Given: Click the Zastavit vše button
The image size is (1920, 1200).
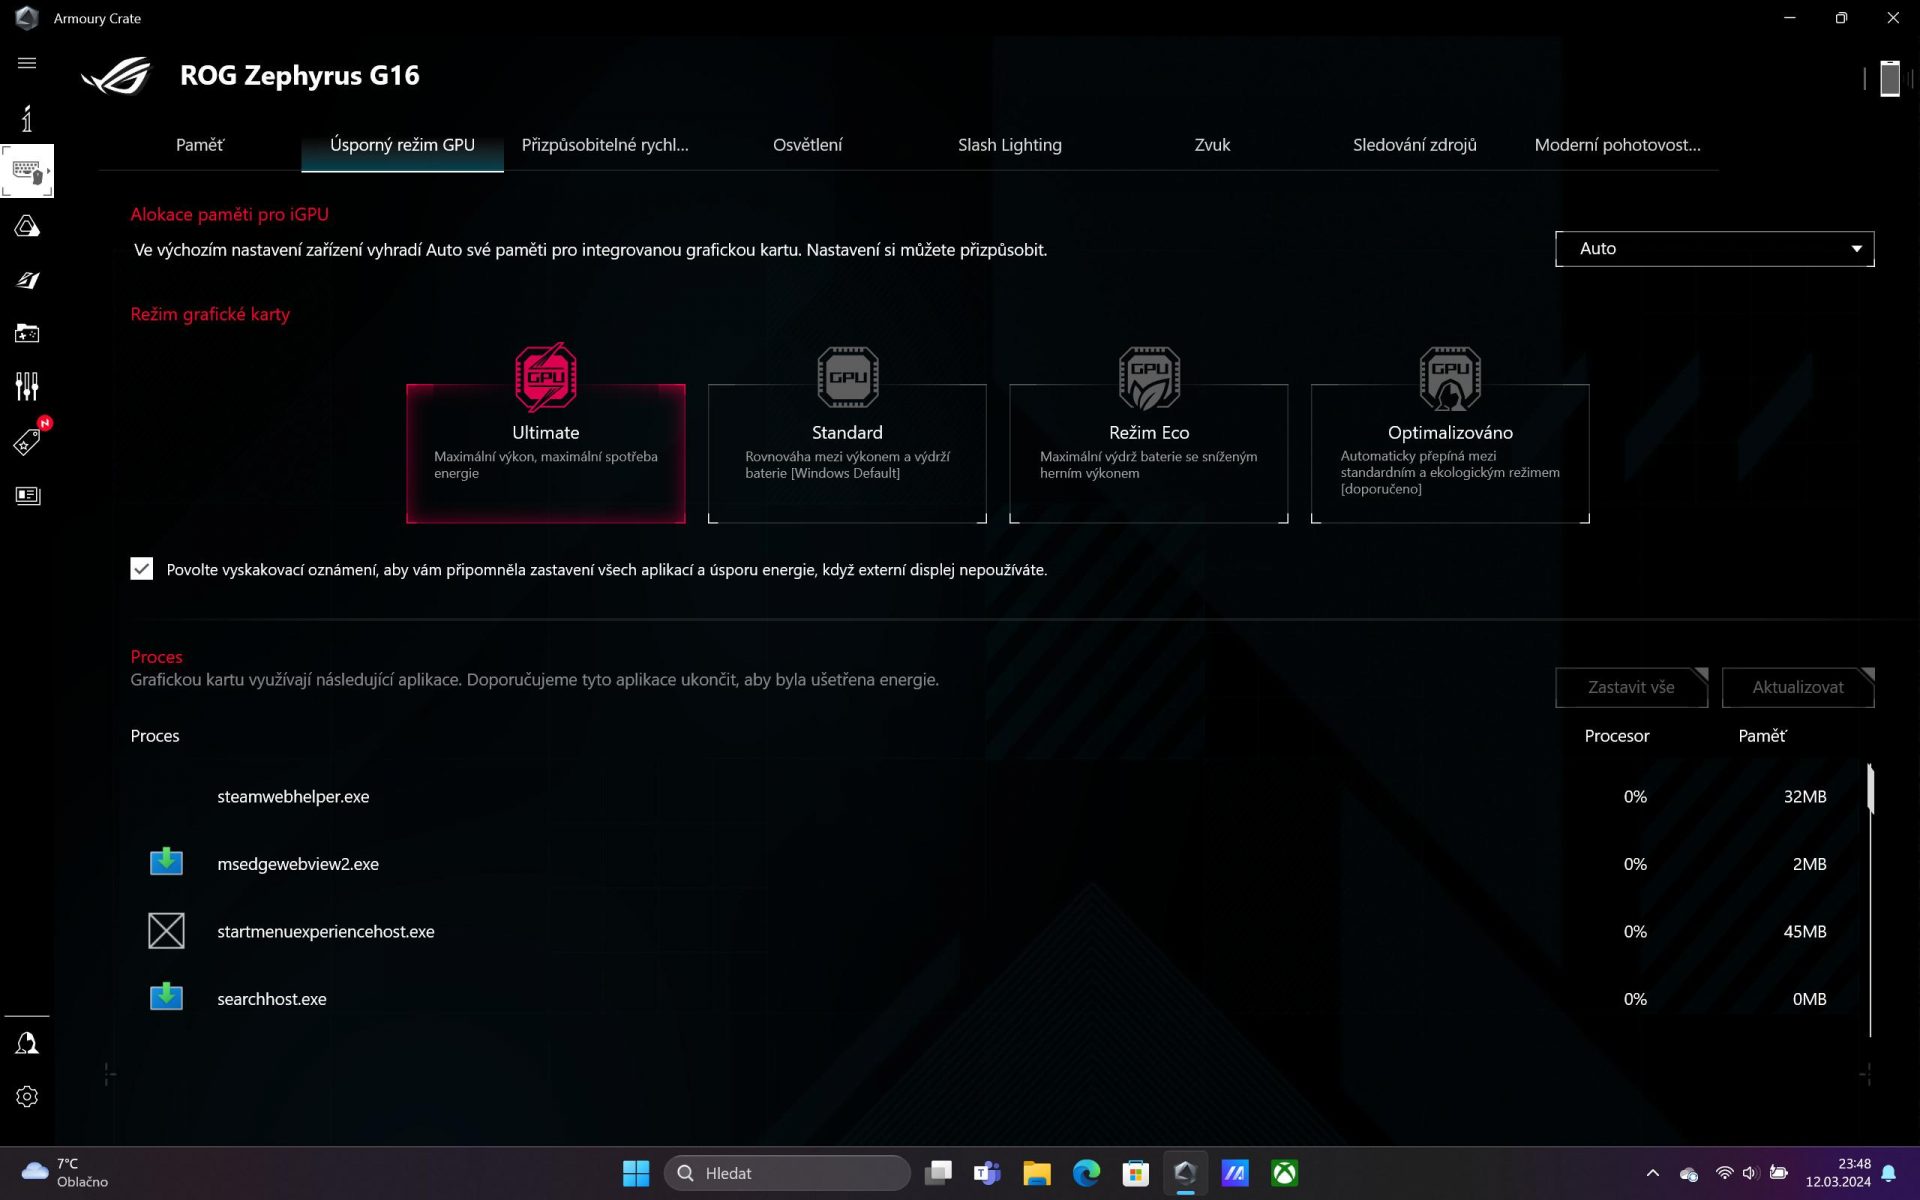Looking at the screenshot, I should [1631, 687].
